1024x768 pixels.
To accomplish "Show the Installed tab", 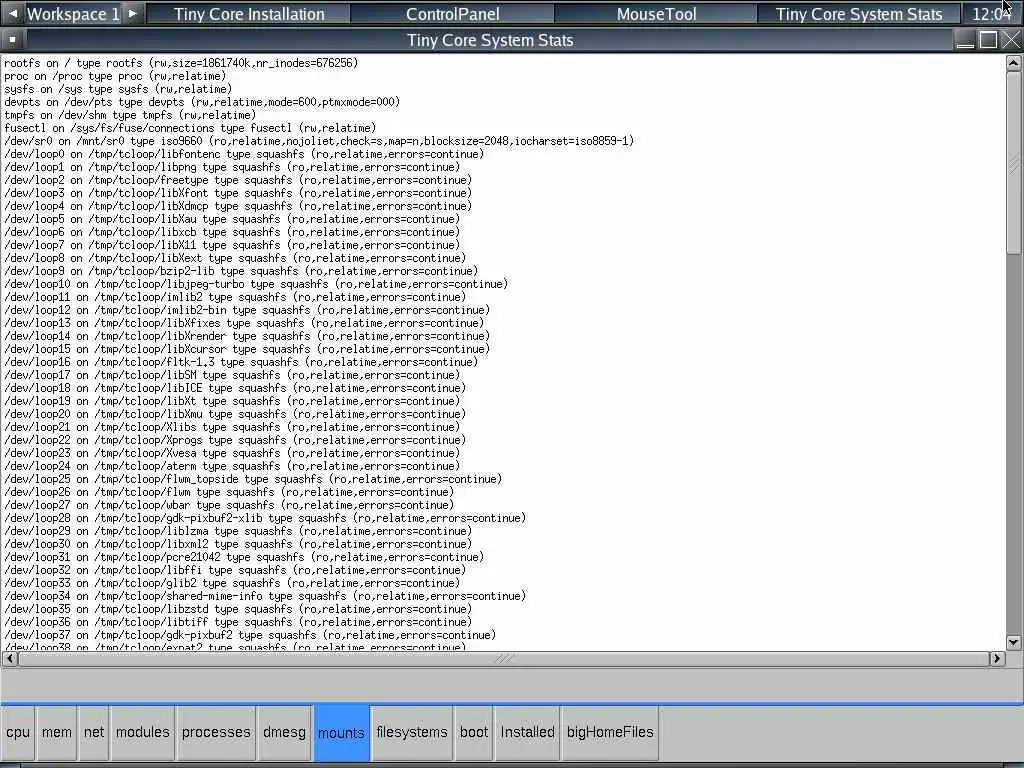I will pos(528,733).
